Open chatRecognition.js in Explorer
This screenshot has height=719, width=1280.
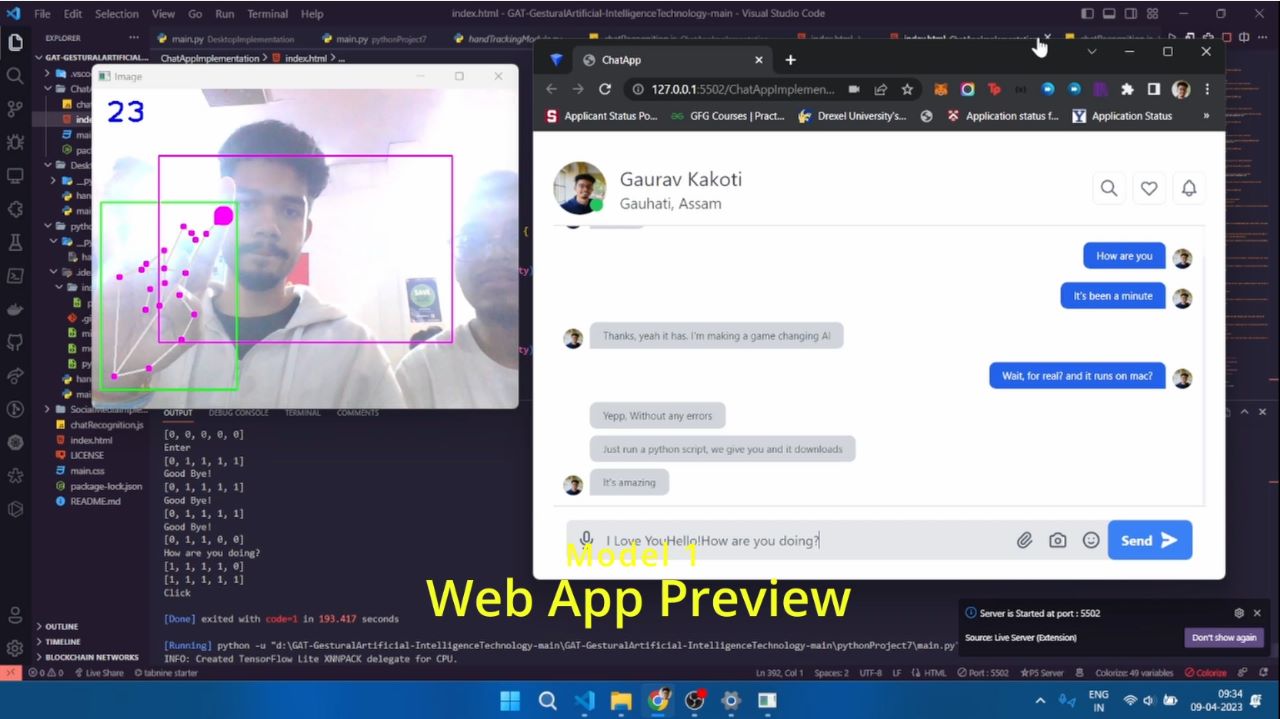click(x=106, y=425)
